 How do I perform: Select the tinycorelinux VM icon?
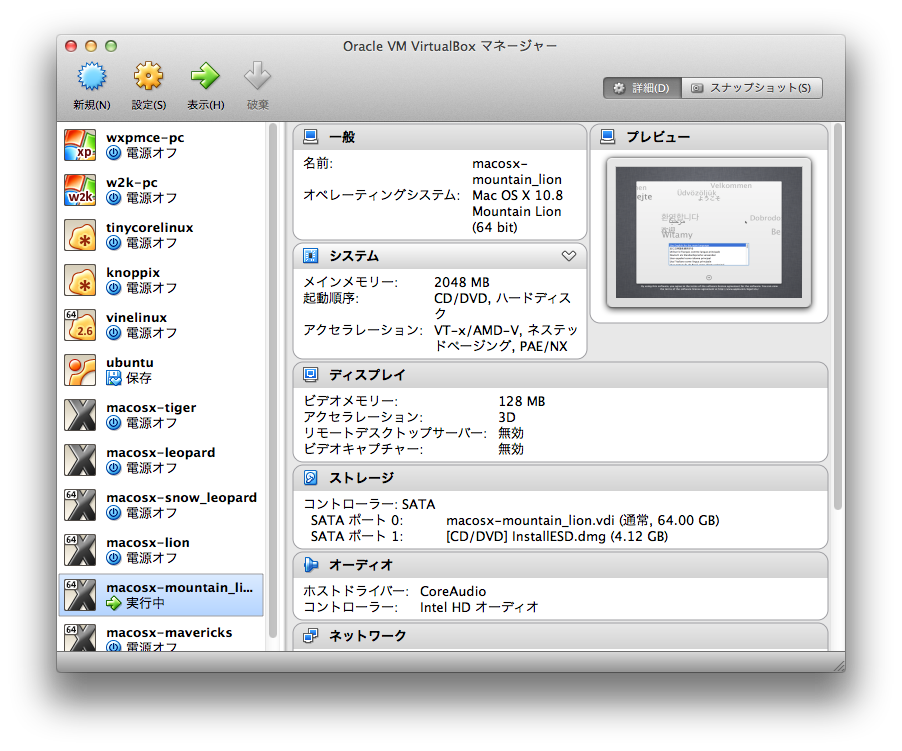[80, 236]
